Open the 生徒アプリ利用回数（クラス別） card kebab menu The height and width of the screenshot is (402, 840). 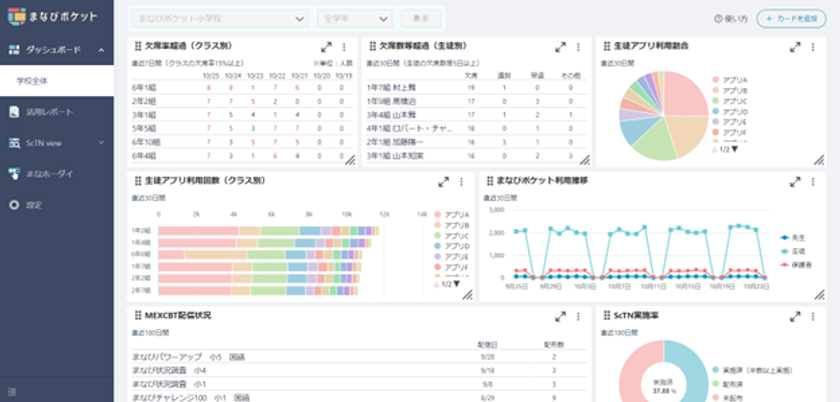click(461, 182)
